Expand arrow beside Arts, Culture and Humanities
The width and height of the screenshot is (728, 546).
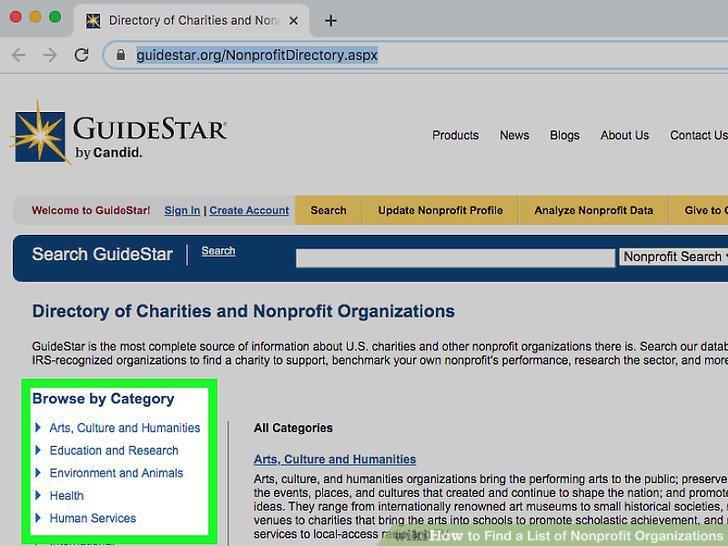38,427
